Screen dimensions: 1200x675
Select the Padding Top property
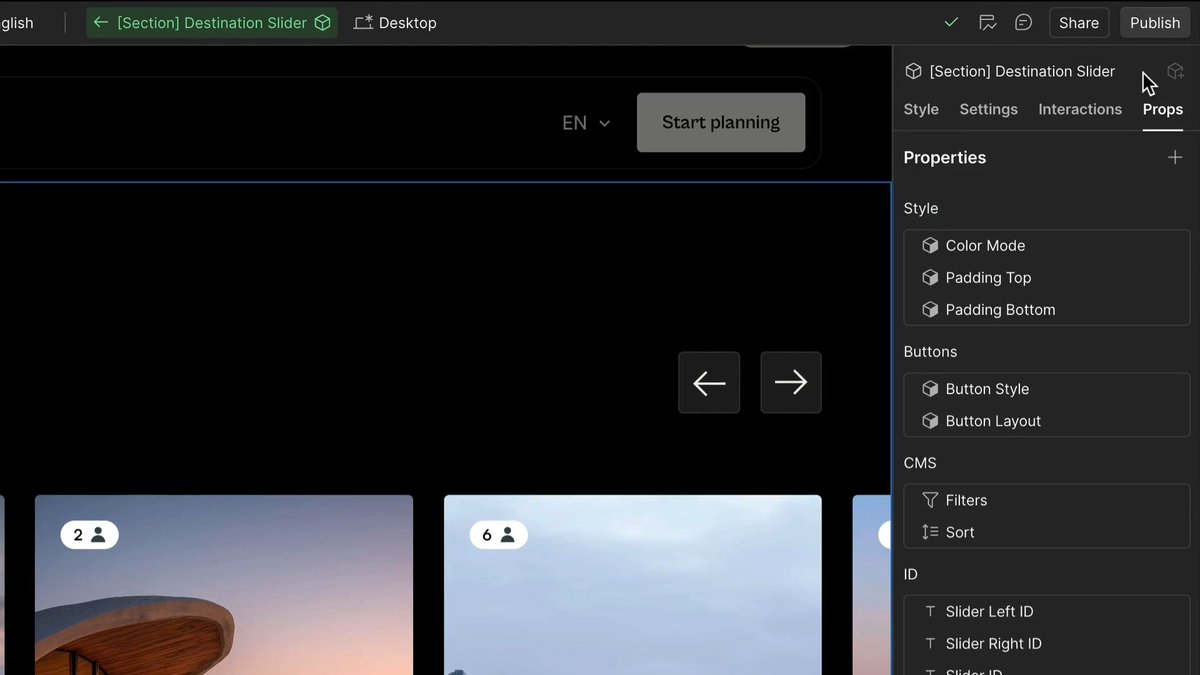click(x=1047, y=277)
